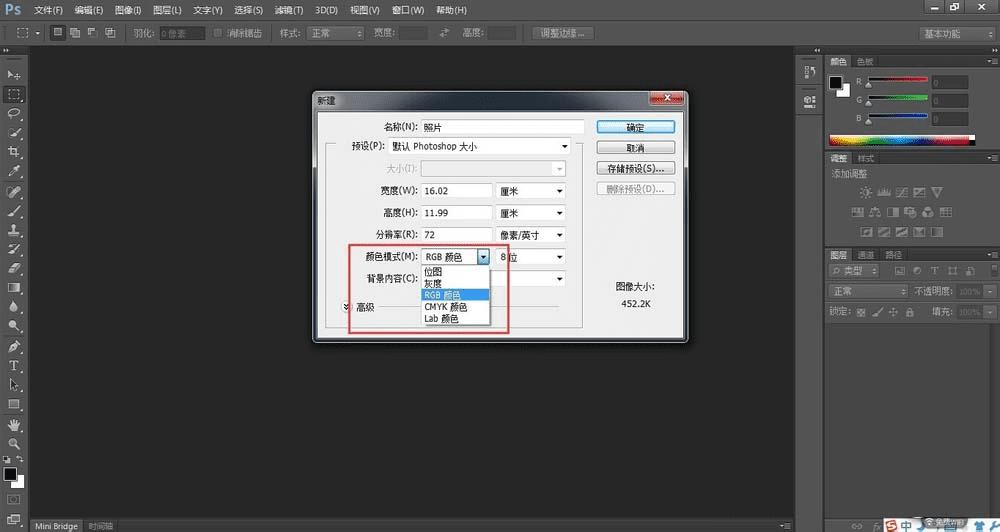Screen dimensions: 1000x532
Task: Choose 灰度 from color mode list
Action: (455, 283)
